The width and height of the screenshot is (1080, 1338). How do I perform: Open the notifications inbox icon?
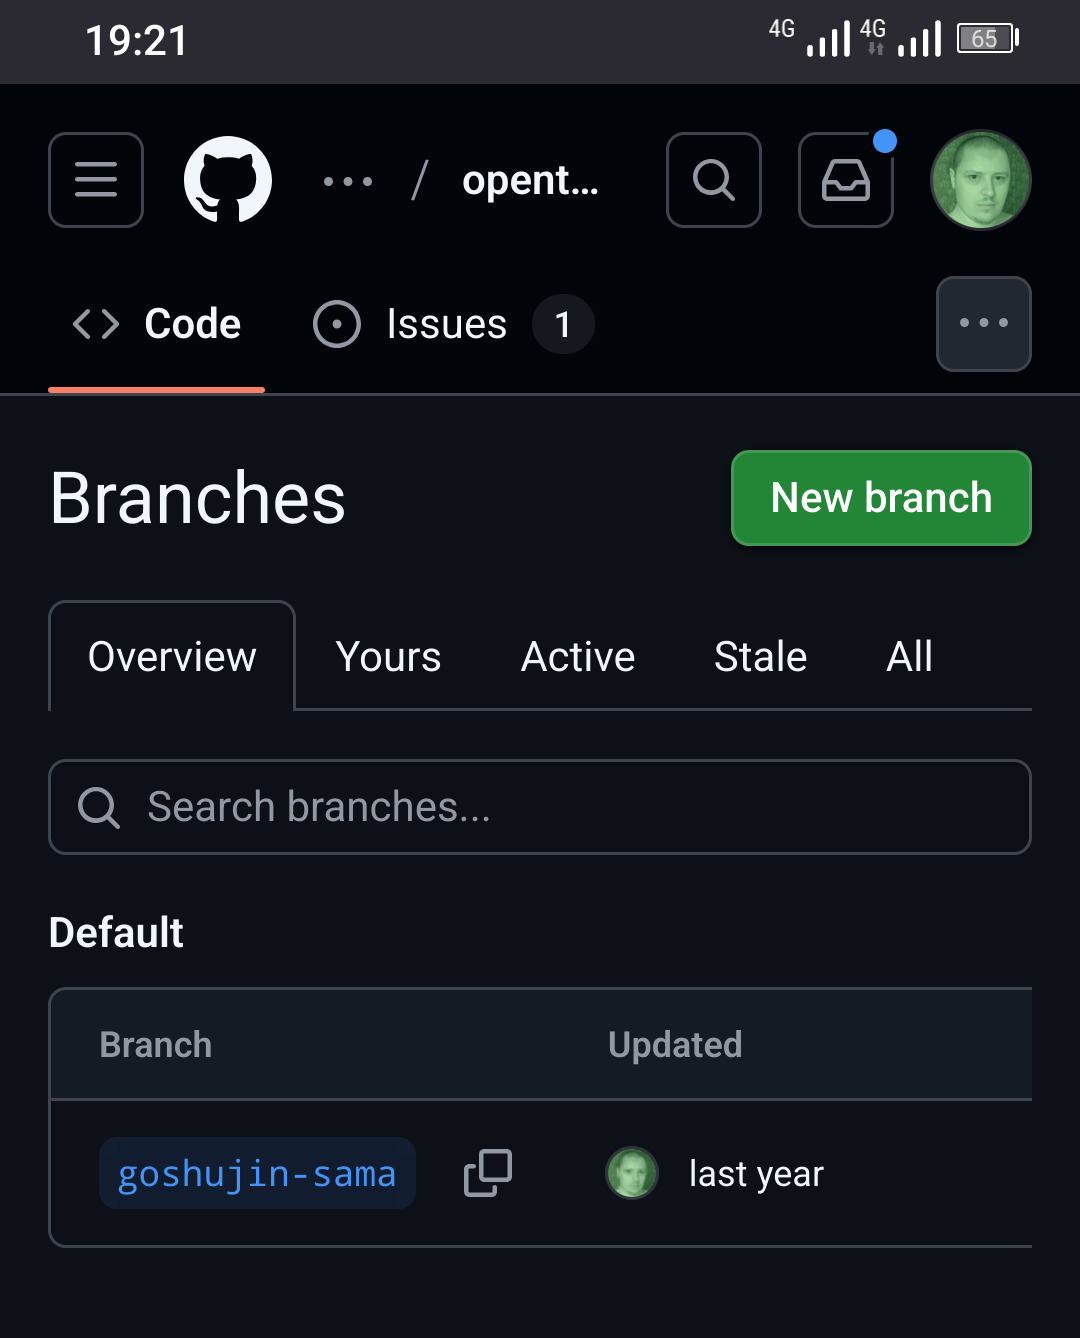tap(846, 180)
